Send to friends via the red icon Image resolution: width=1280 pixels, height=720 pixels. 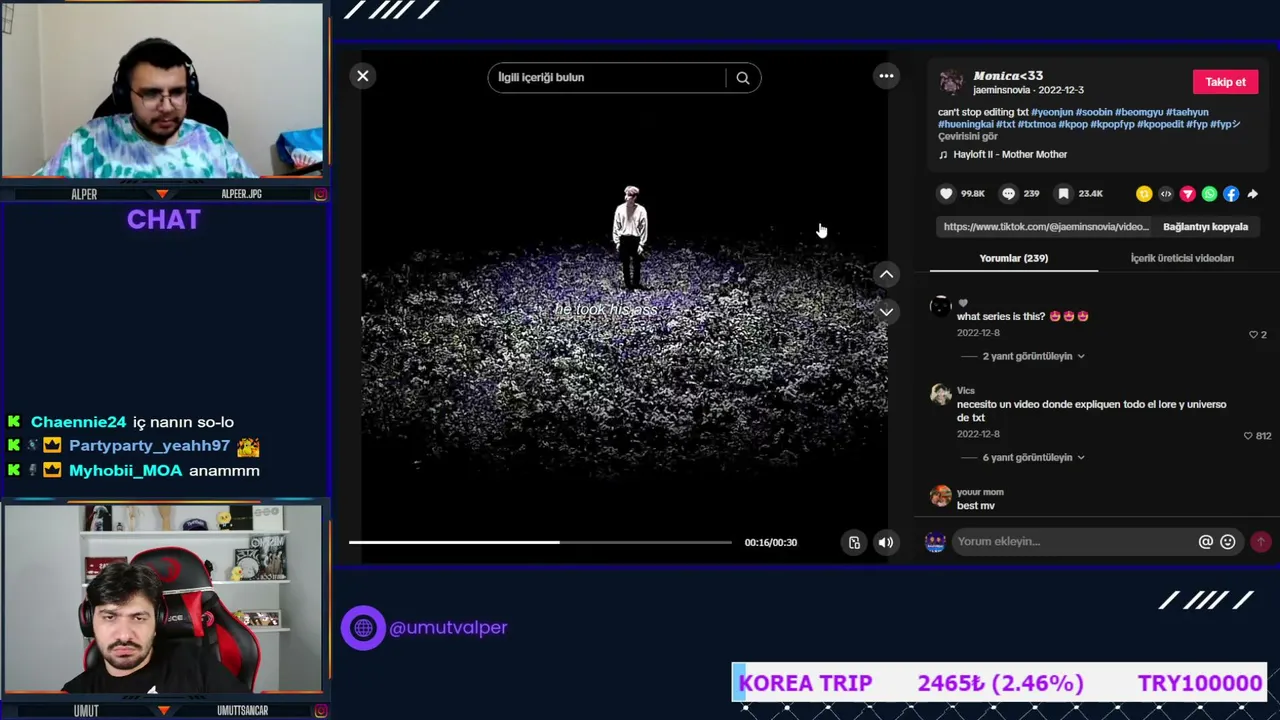pos(1188,194)
